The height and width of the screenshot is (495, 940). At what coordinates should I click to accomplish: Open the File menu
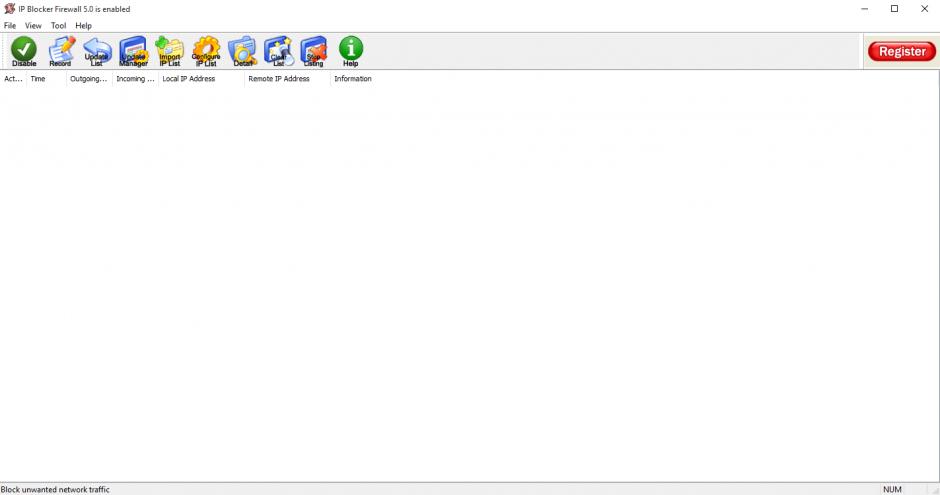[x=10, y=26]
